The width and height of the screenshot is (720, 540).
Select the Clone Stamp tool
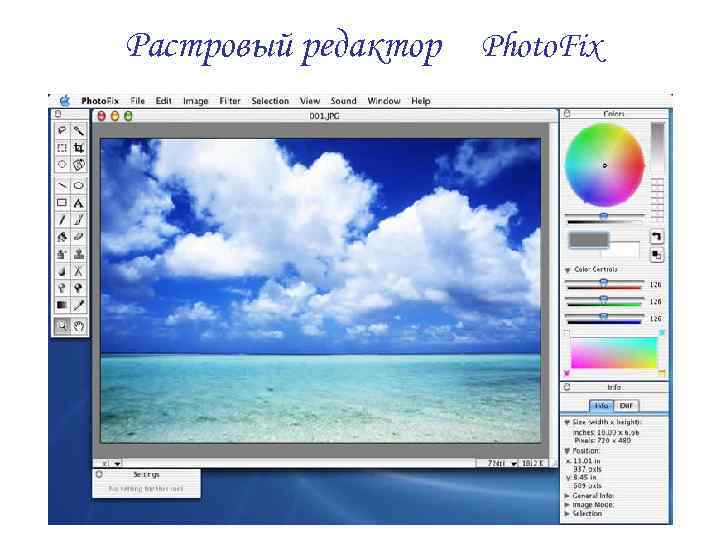pyautogui.click(x=79, y=254)
